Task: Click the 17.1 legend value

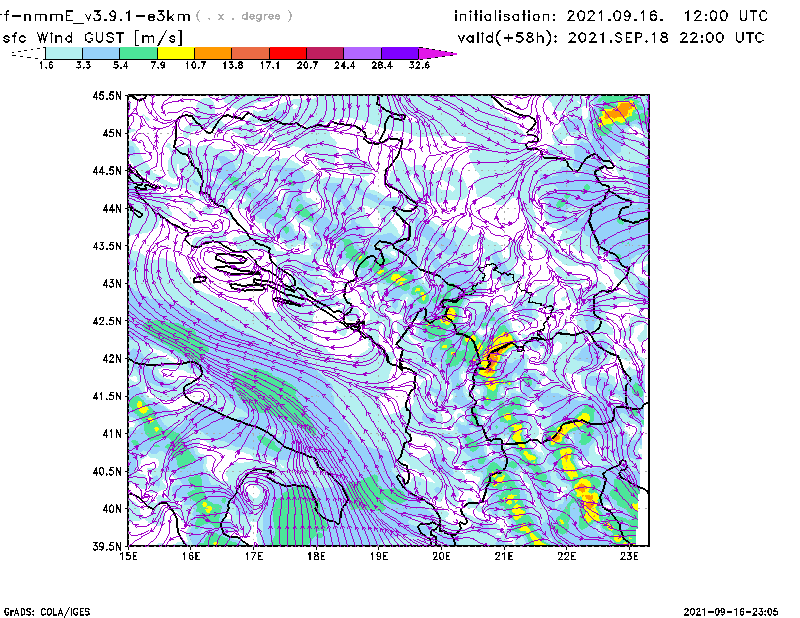Action: [x=270, y=65]
